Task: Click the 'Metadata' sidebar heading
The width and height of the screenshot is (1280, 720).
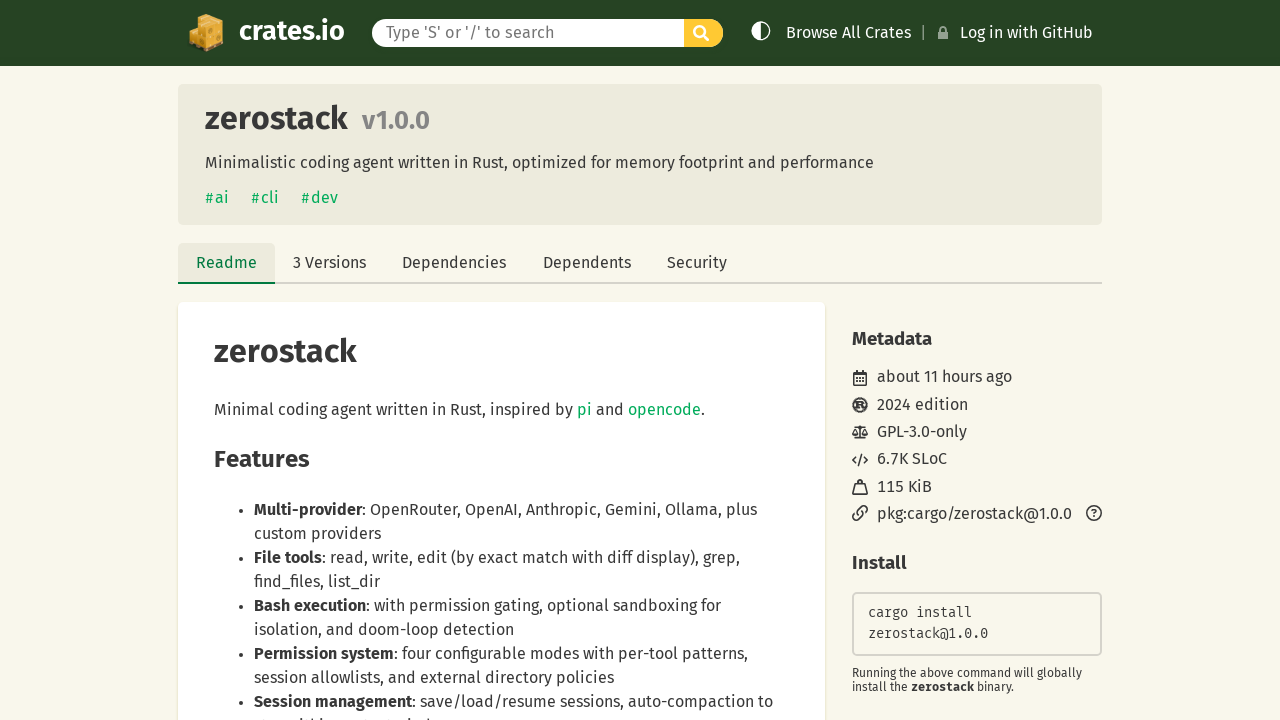Action: coord(892,339)
